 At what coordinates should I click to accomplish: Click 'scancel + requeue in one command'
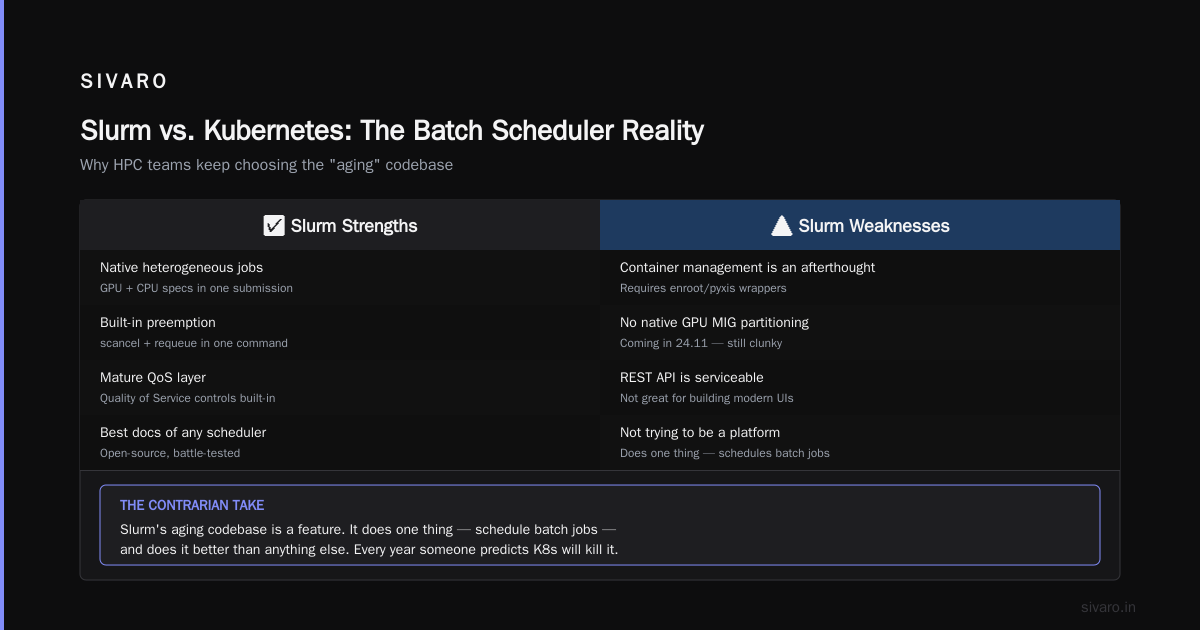(x=194, y=343)
